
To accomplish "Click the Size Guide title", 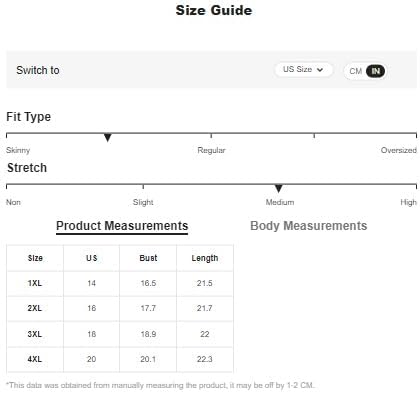I will [214, 10].
